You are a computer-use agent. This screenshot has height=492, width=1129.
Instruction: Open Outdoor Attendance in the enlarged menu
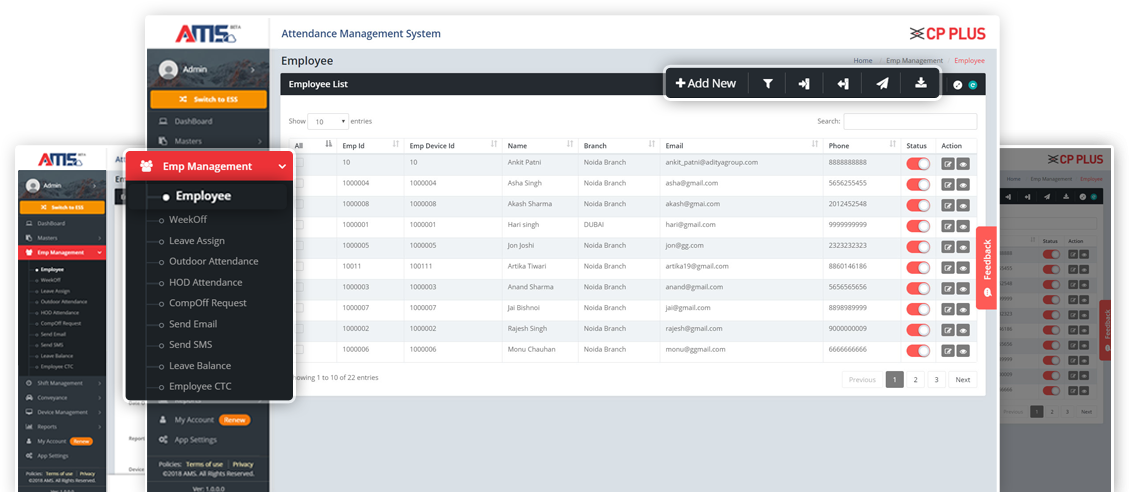click(214, 261)
